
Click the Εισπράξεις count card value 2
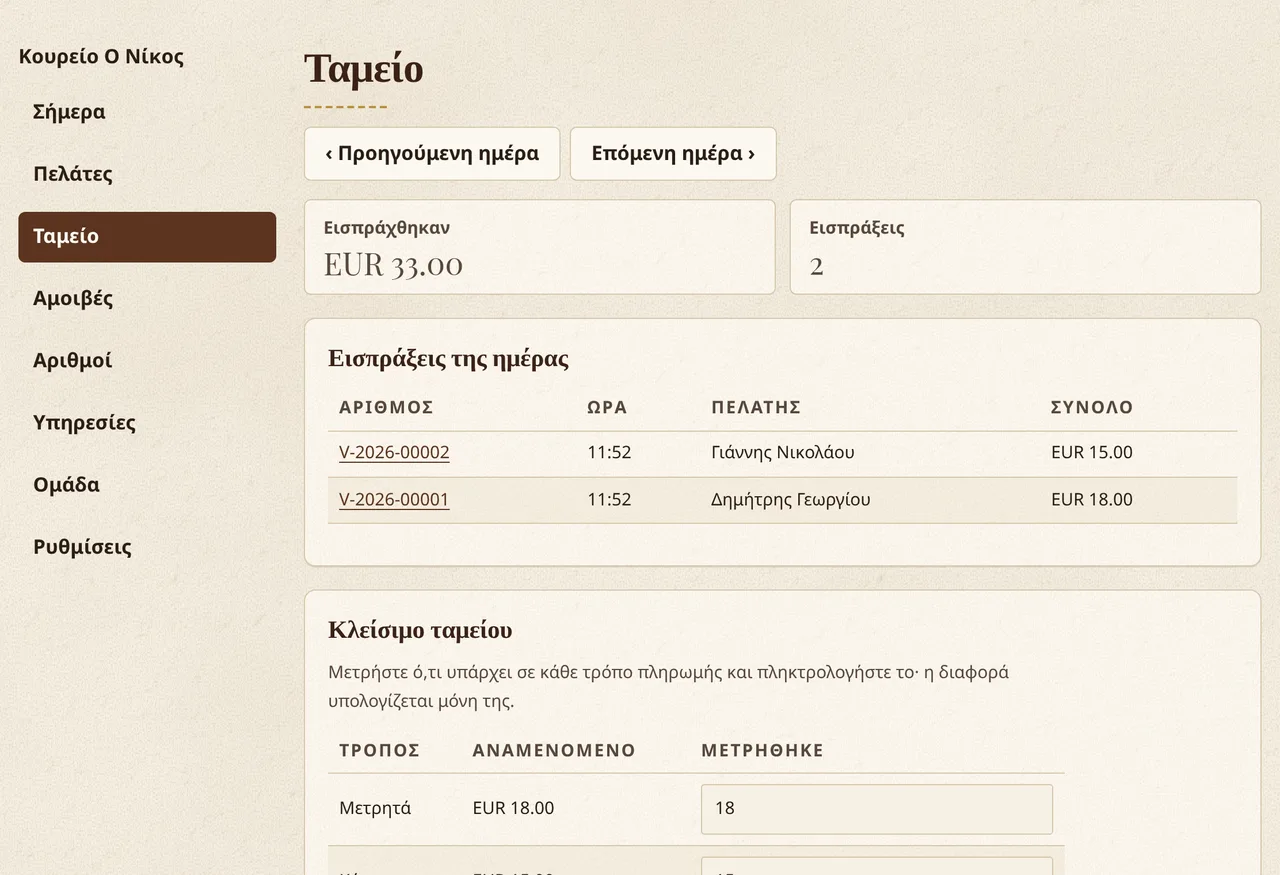point(816,266)
